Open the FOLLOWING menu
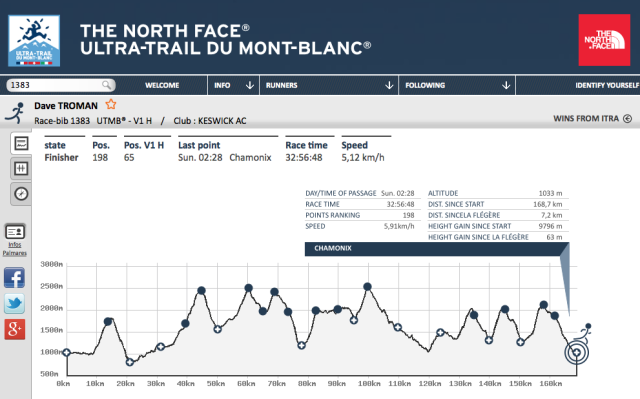640x399 pixels. [425, 85]
